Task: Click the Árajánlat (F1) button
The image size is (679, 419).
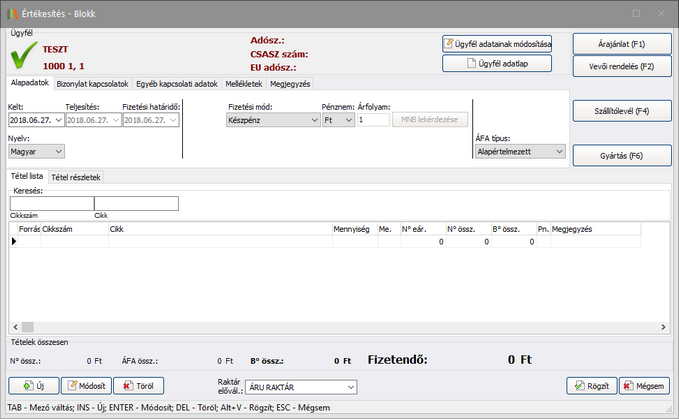Action: click(x=621, y=44)
